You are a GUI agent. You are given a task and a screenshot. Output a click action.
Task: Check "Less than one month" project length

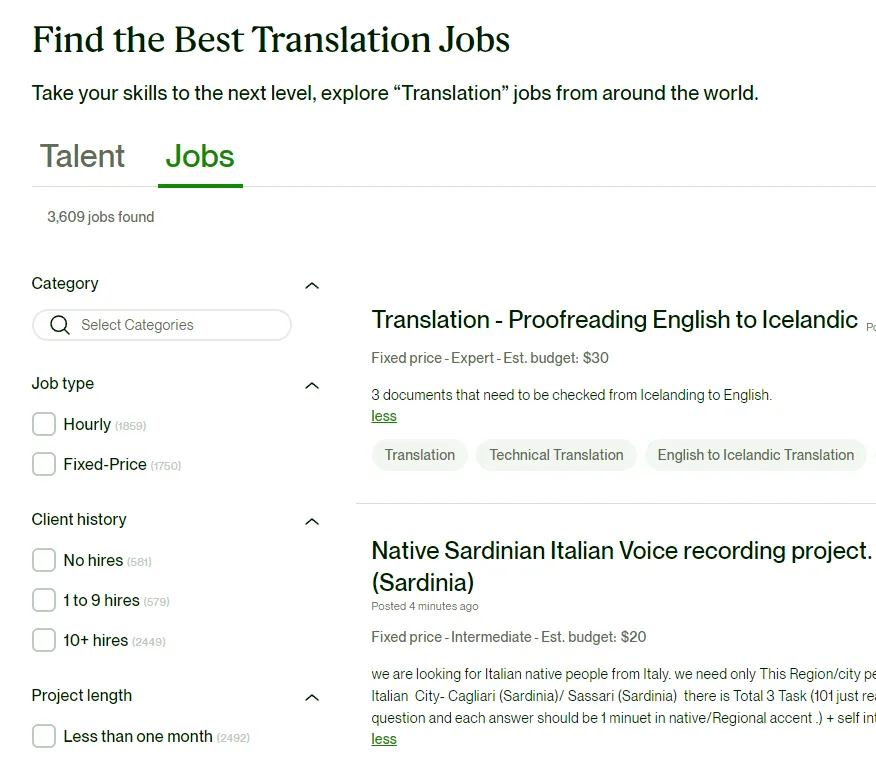pyautogui.click(x=44, y=735)
